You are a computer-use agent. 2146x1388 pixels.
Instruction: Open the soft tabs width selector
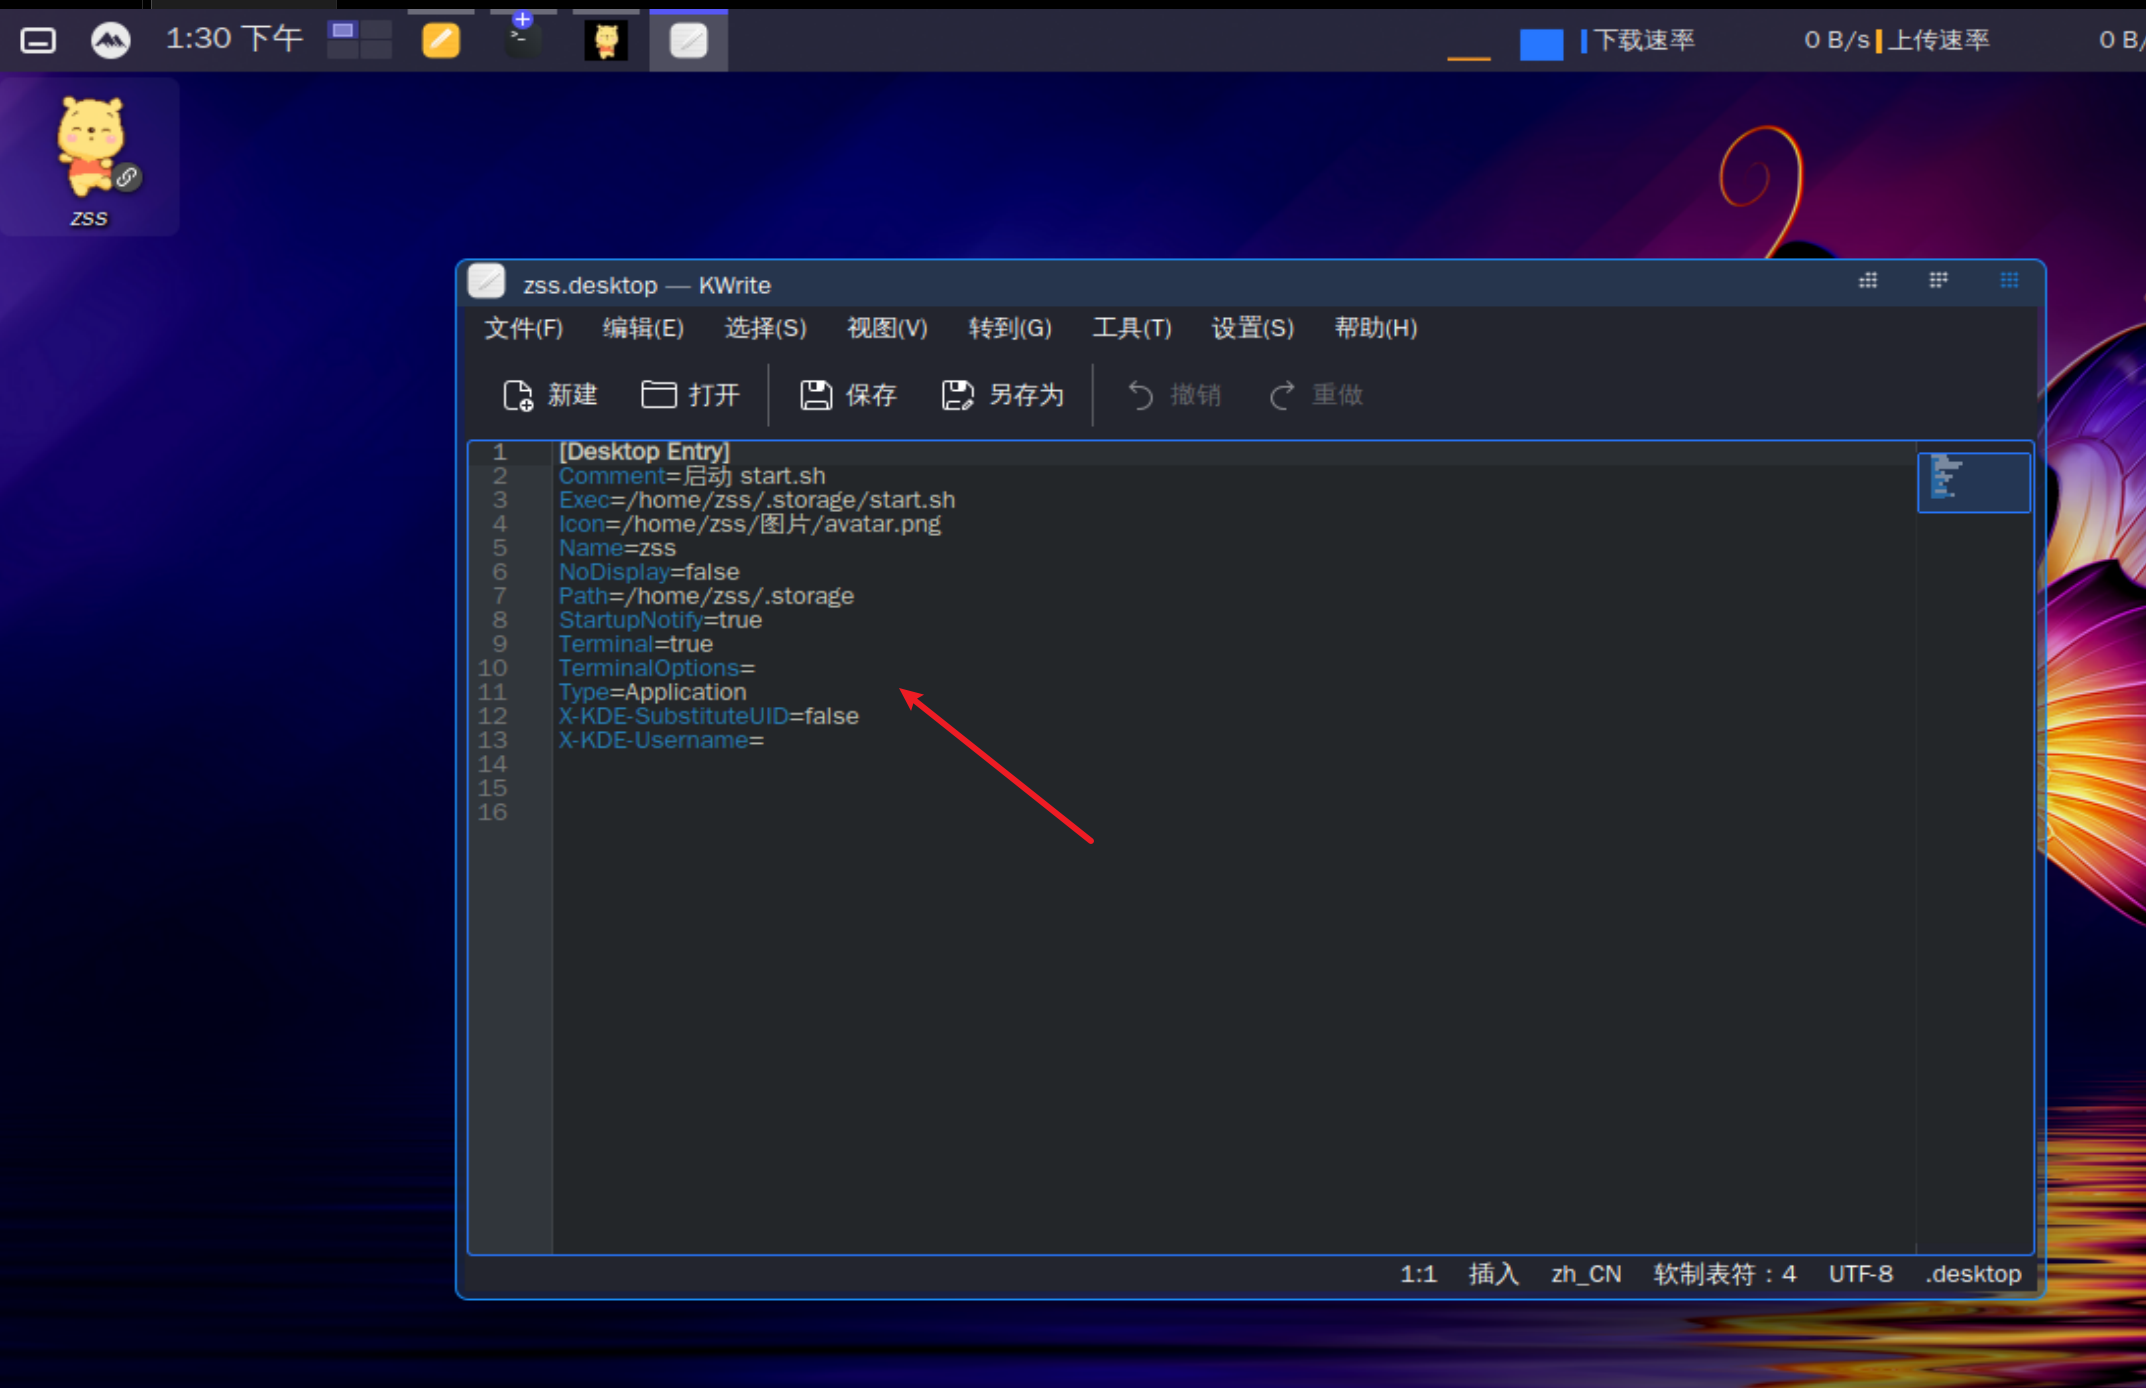[1724, 1274]
